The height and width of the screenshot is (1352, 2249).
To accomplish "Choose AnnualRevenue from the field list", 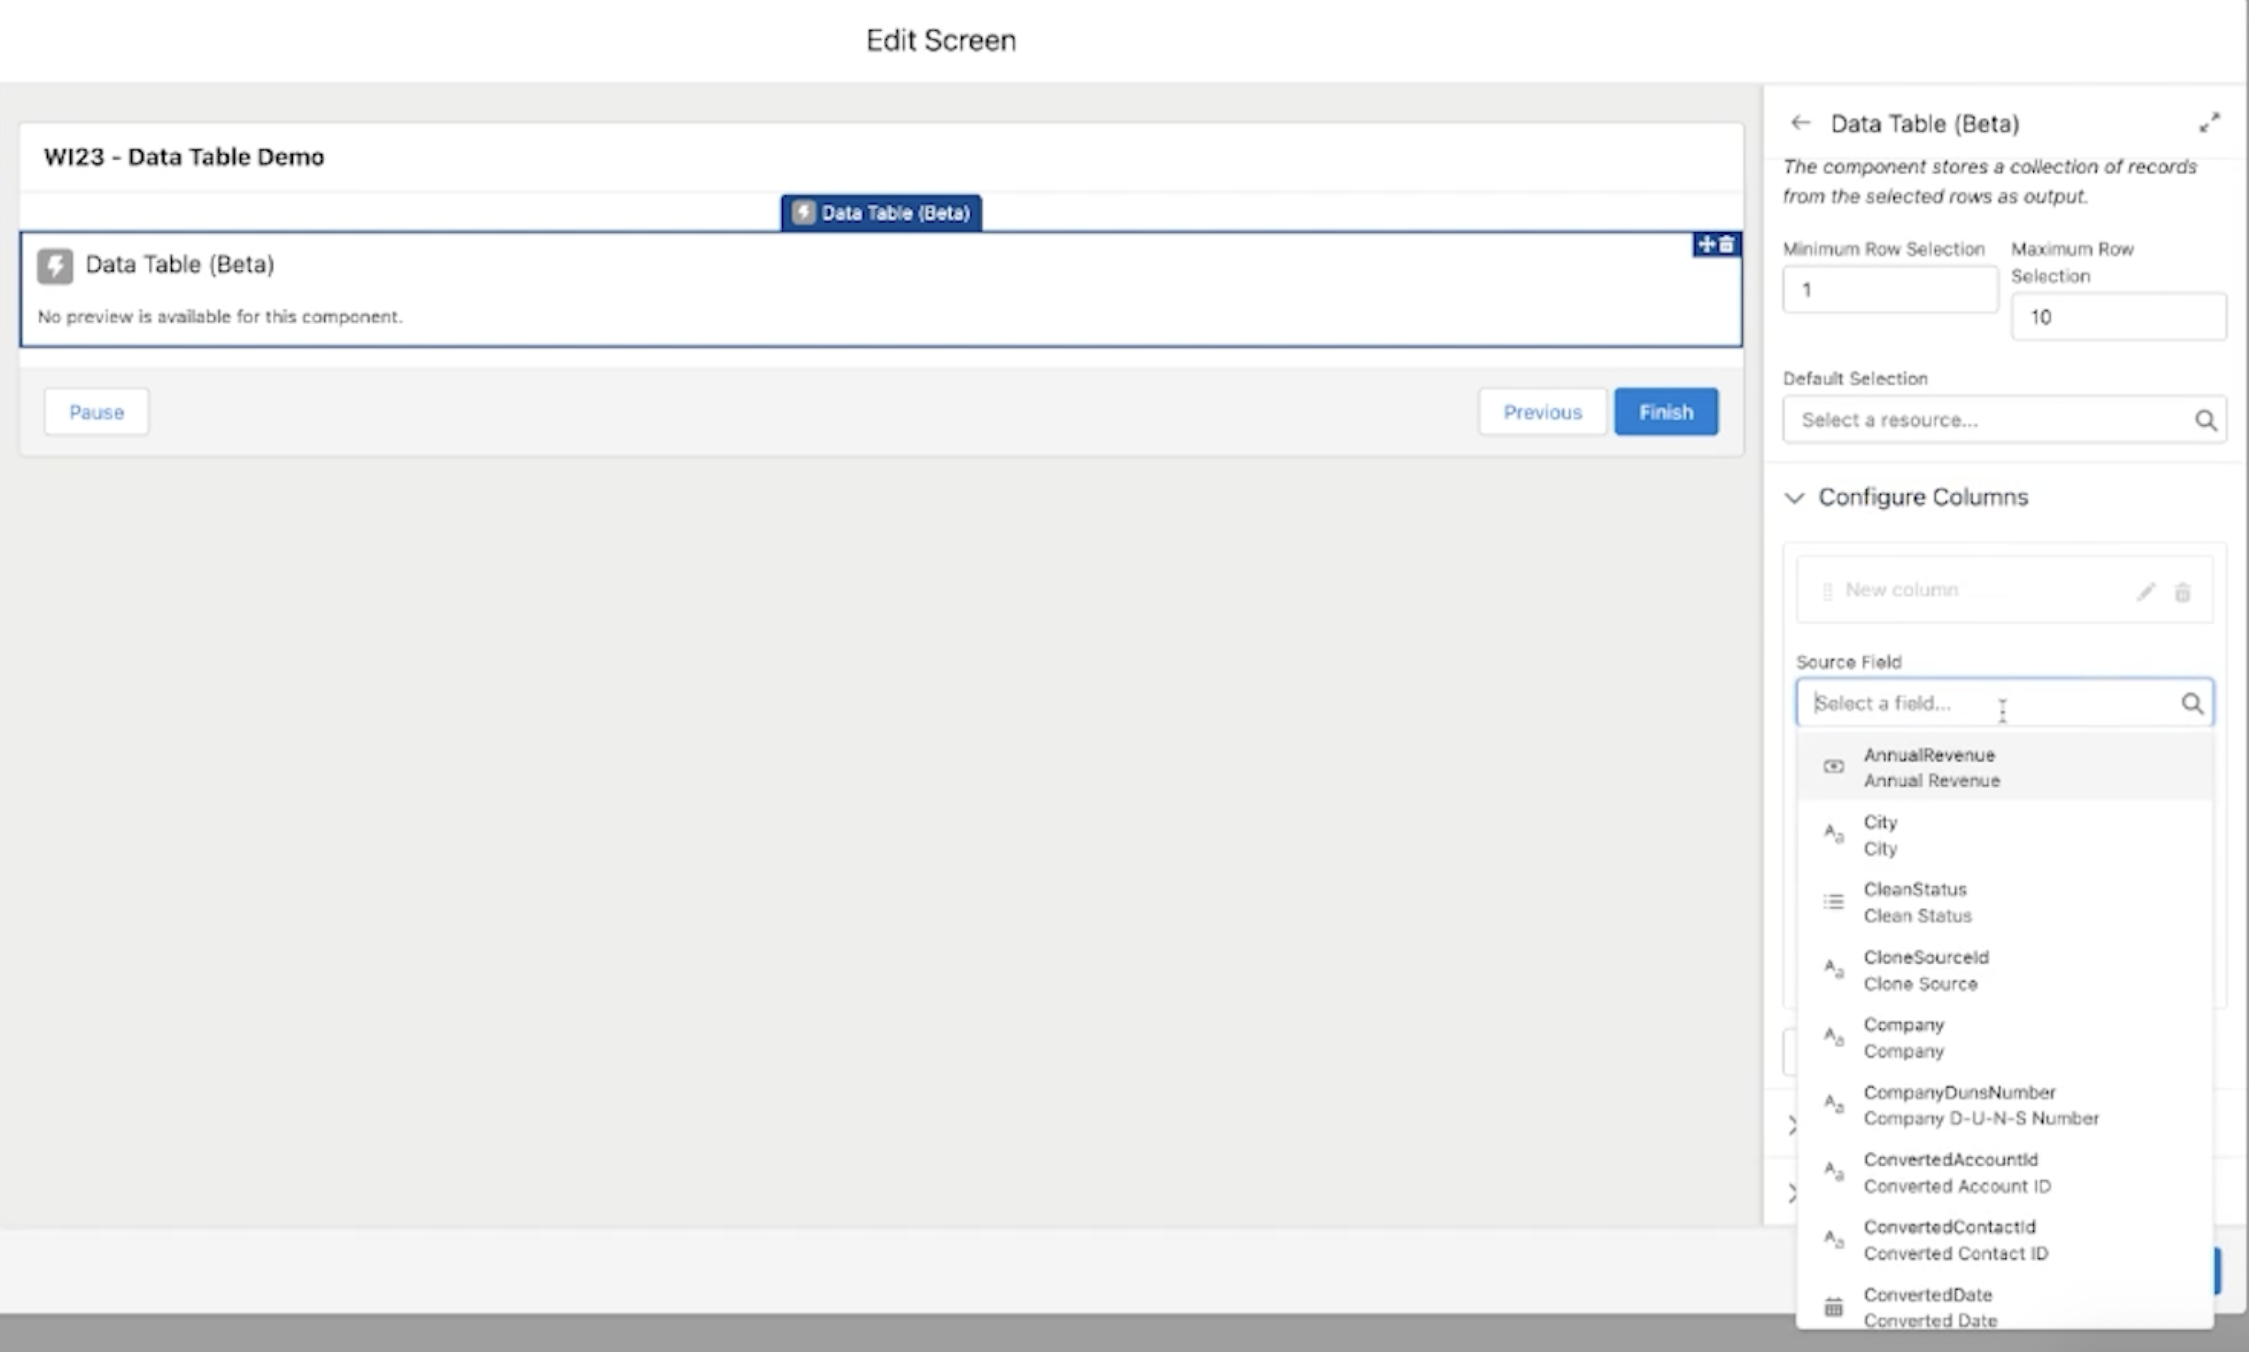I will 1930,767.
